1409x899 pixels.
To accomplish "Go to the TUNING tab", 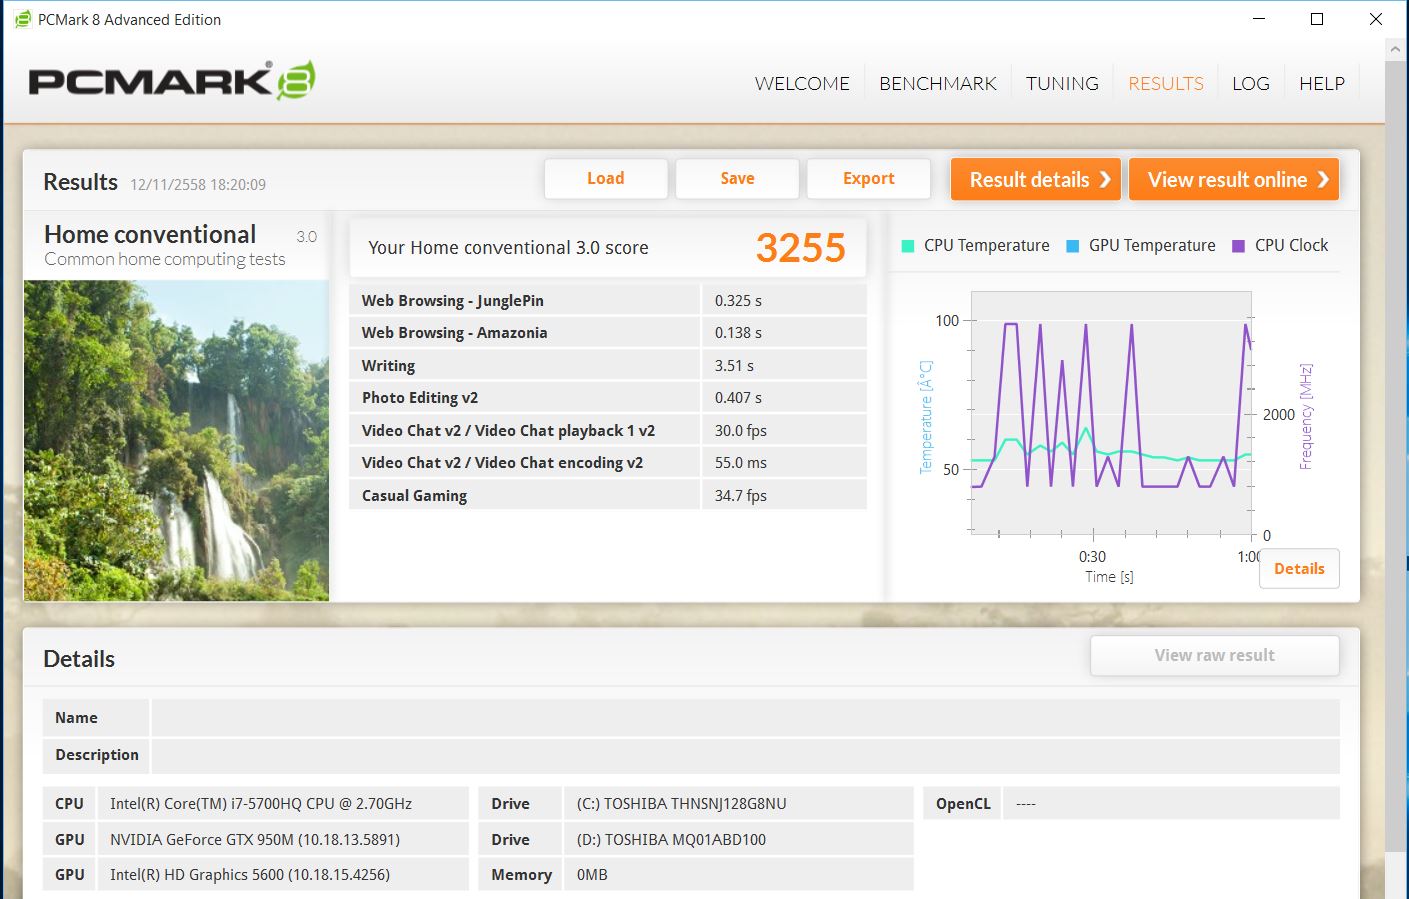I will click(1062, 84).
